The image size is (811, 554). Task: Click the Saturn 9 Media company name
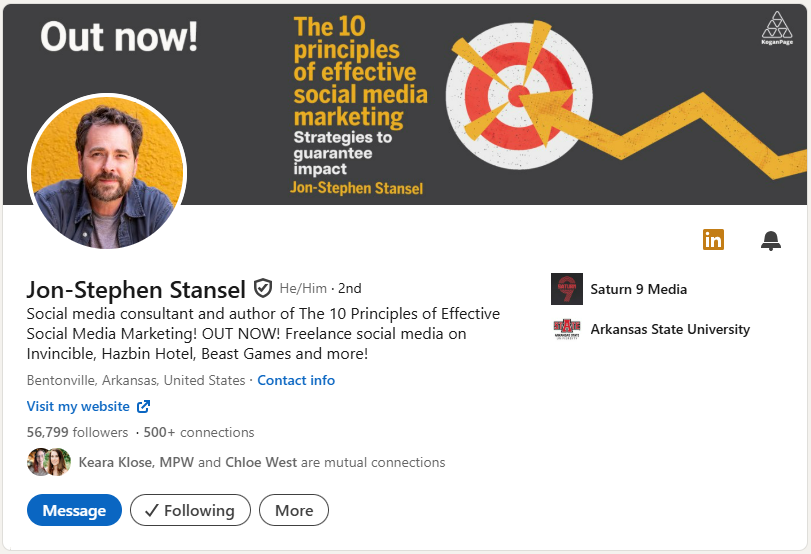coord(638,289)
